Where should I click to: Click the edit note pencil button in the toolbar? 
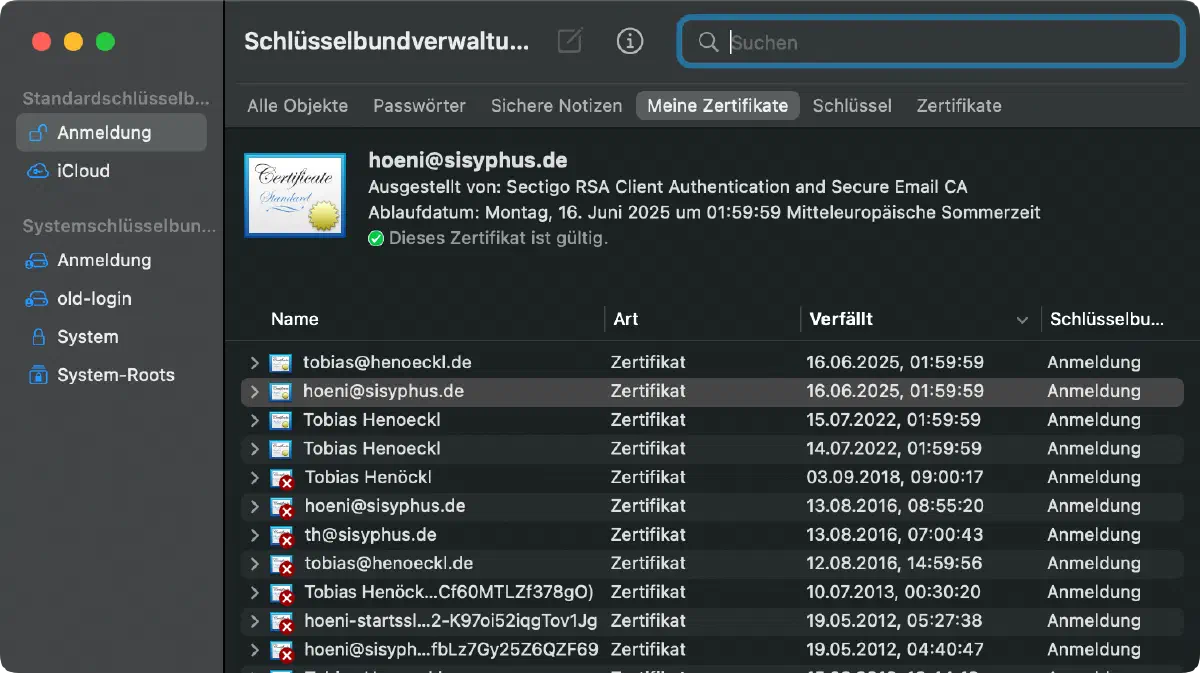(569, 41)
